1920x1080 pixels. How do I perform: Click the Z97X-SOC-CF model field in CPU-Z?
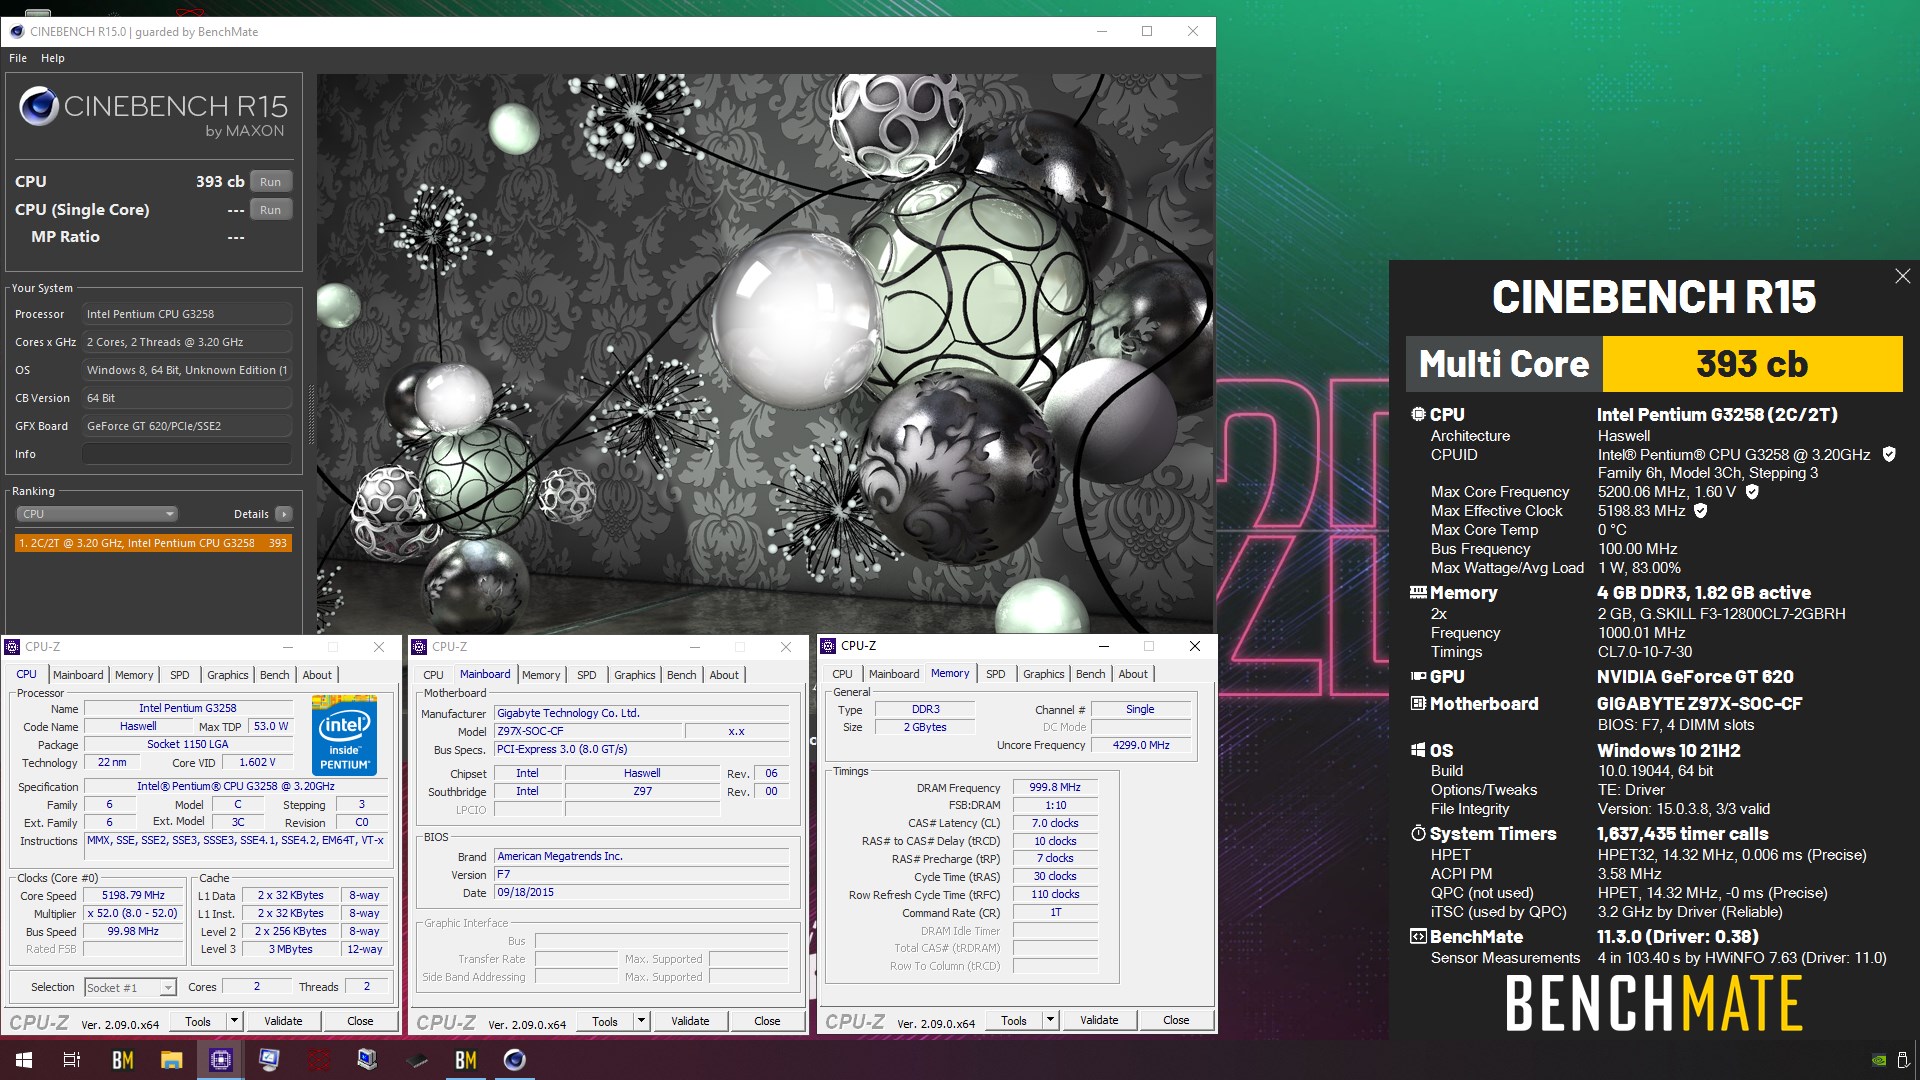588,731
